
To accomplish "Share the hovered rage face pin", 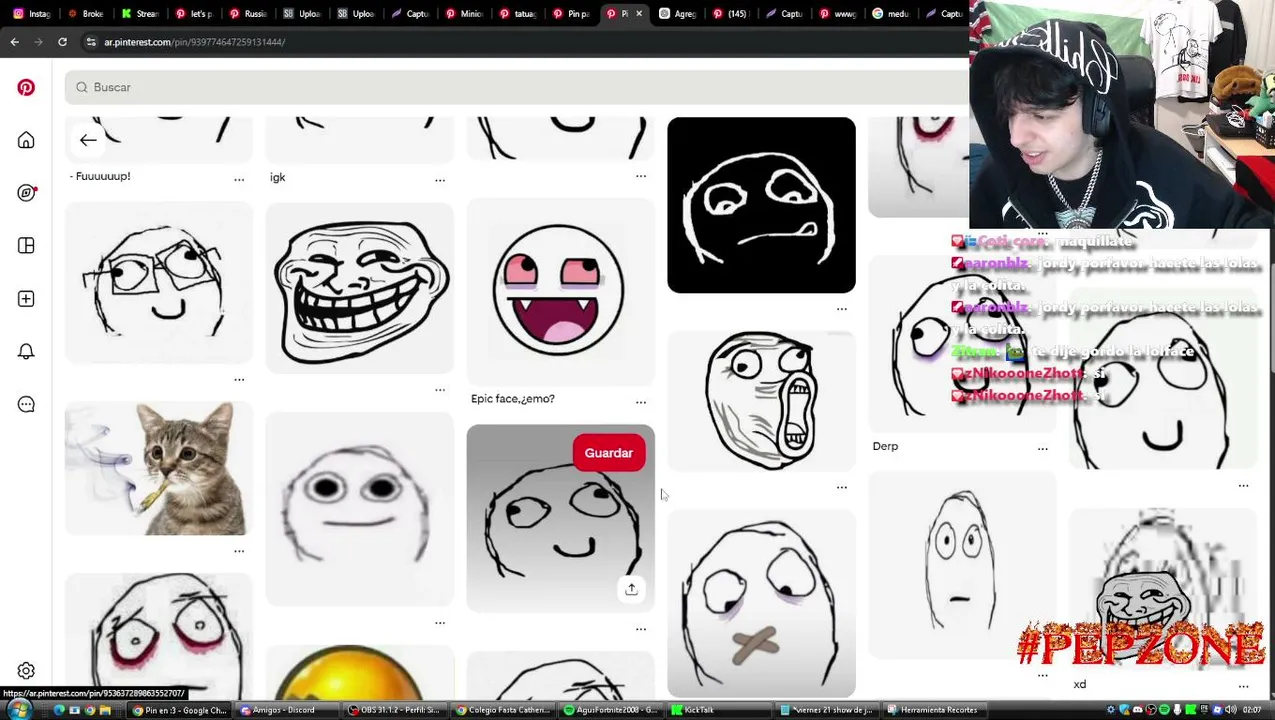I will (631, 589).
